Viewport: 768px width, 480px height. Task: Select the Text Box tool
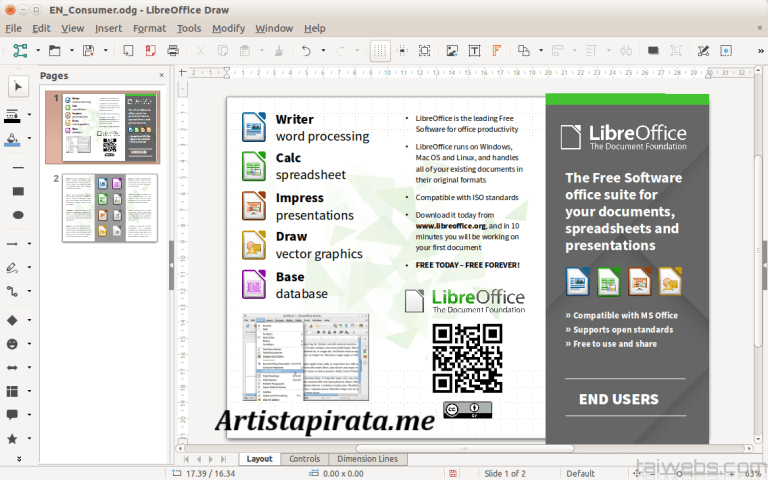click(x=474, y=50)
